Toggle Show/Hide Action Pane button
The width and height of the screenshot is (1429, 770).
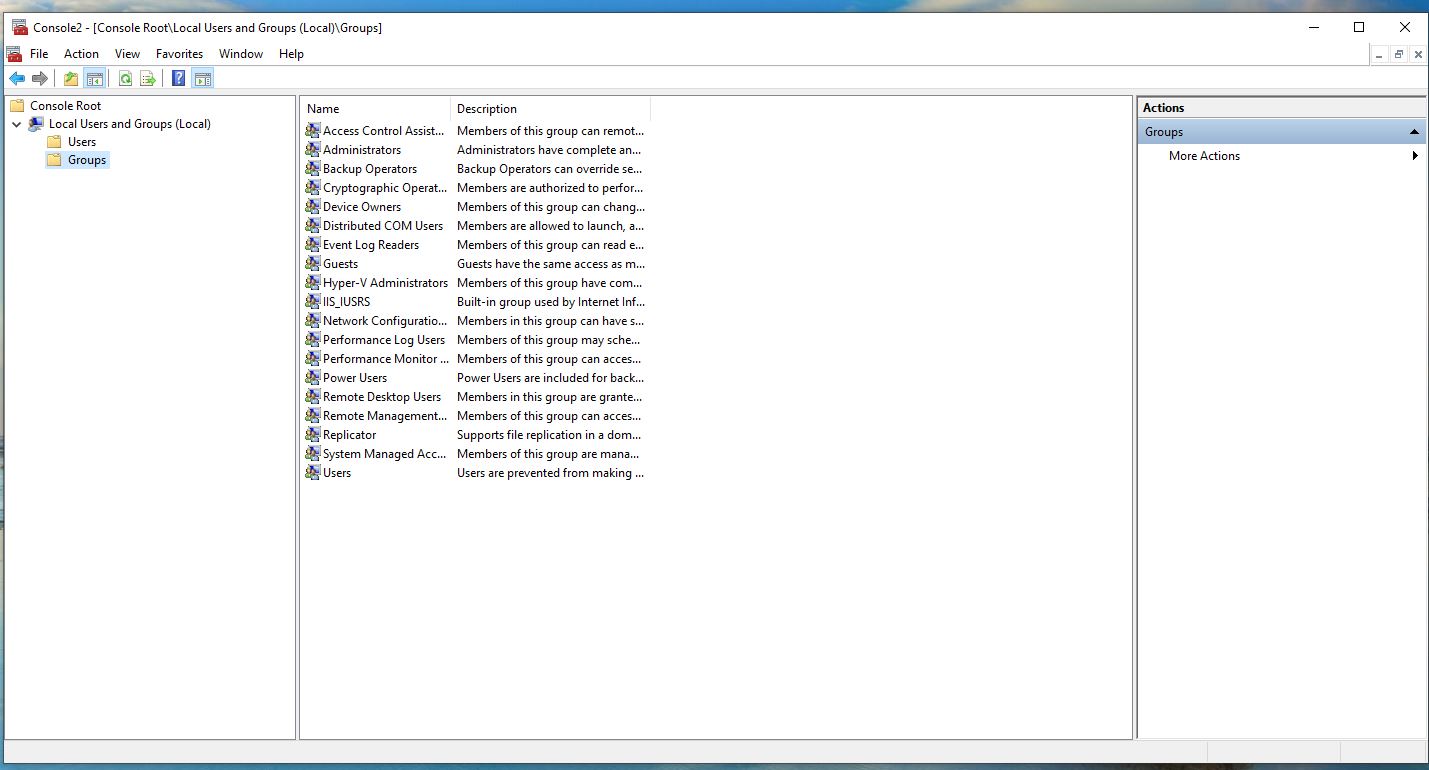click(x=202, y=79)
